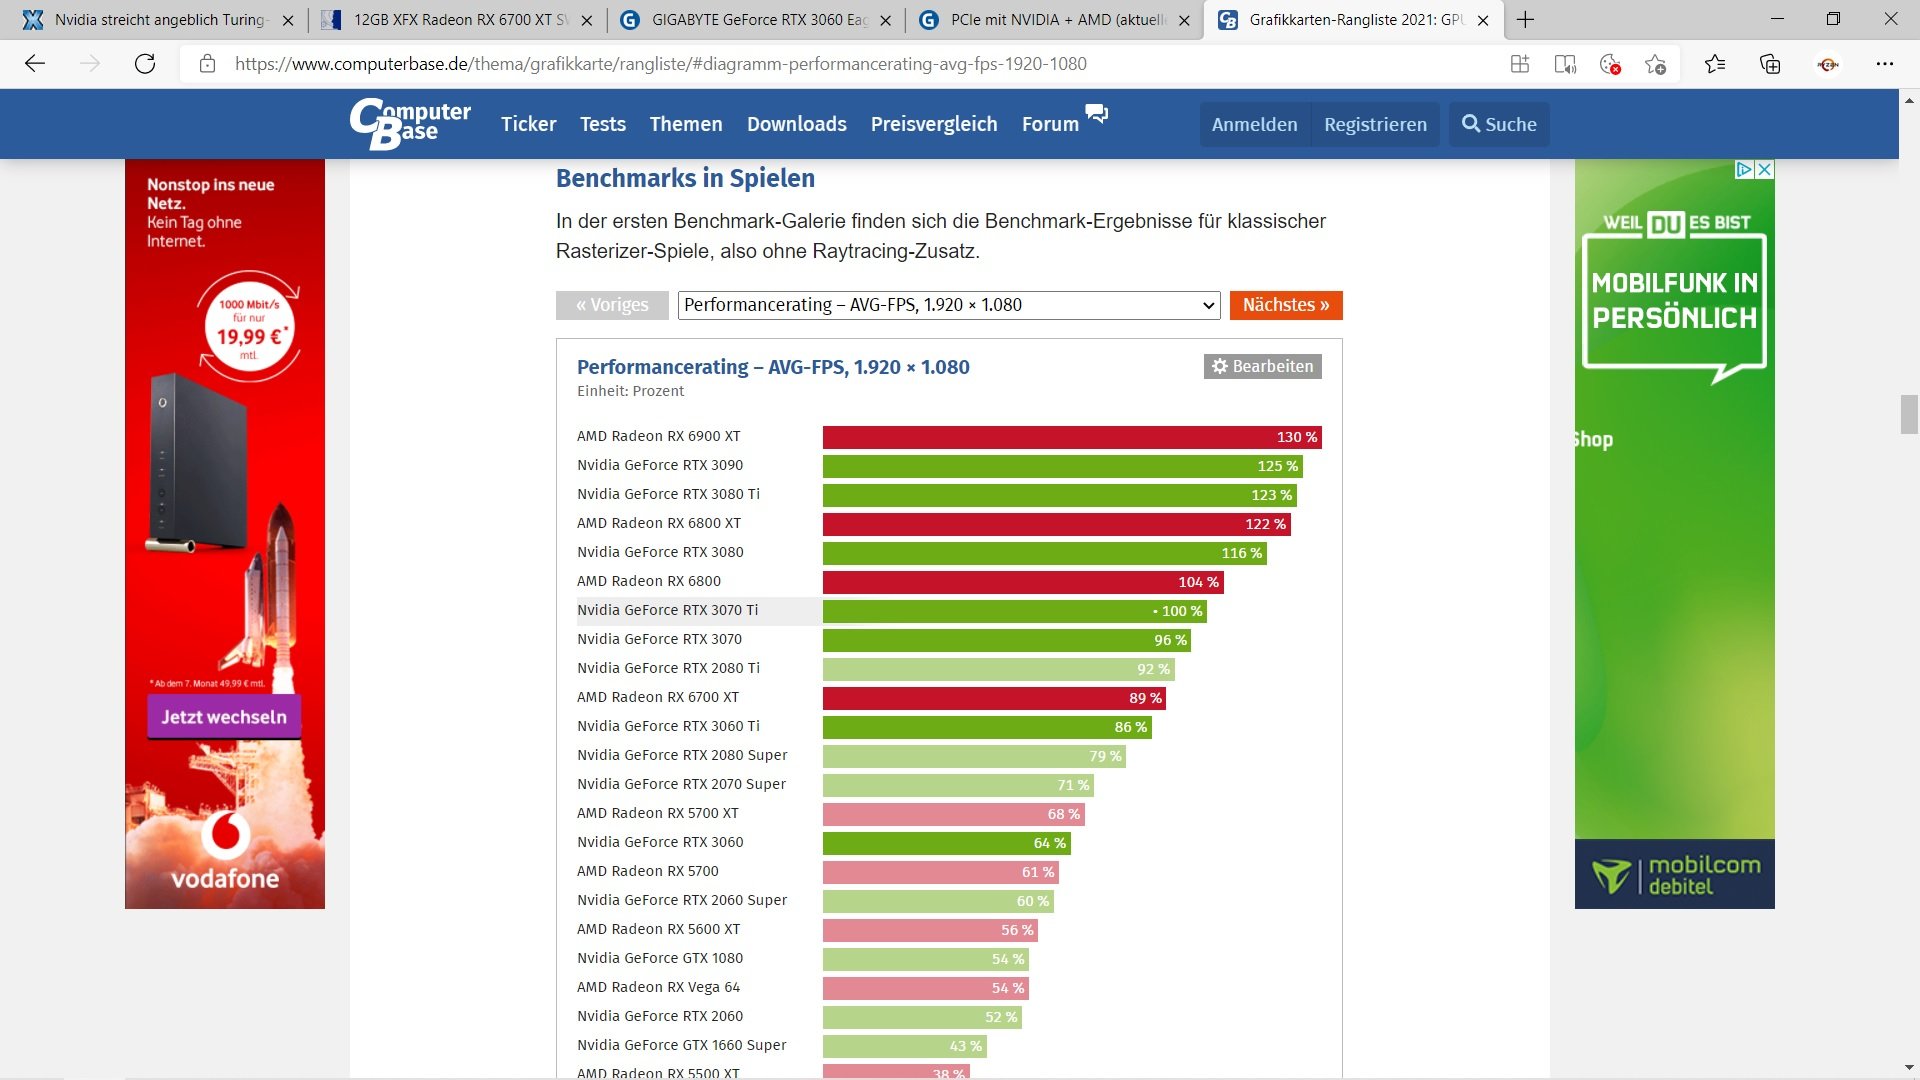Click the browser refresh icon
Image resolution: width=1920 pixels, height=1080 pixels.
click(x=145, y=64)
